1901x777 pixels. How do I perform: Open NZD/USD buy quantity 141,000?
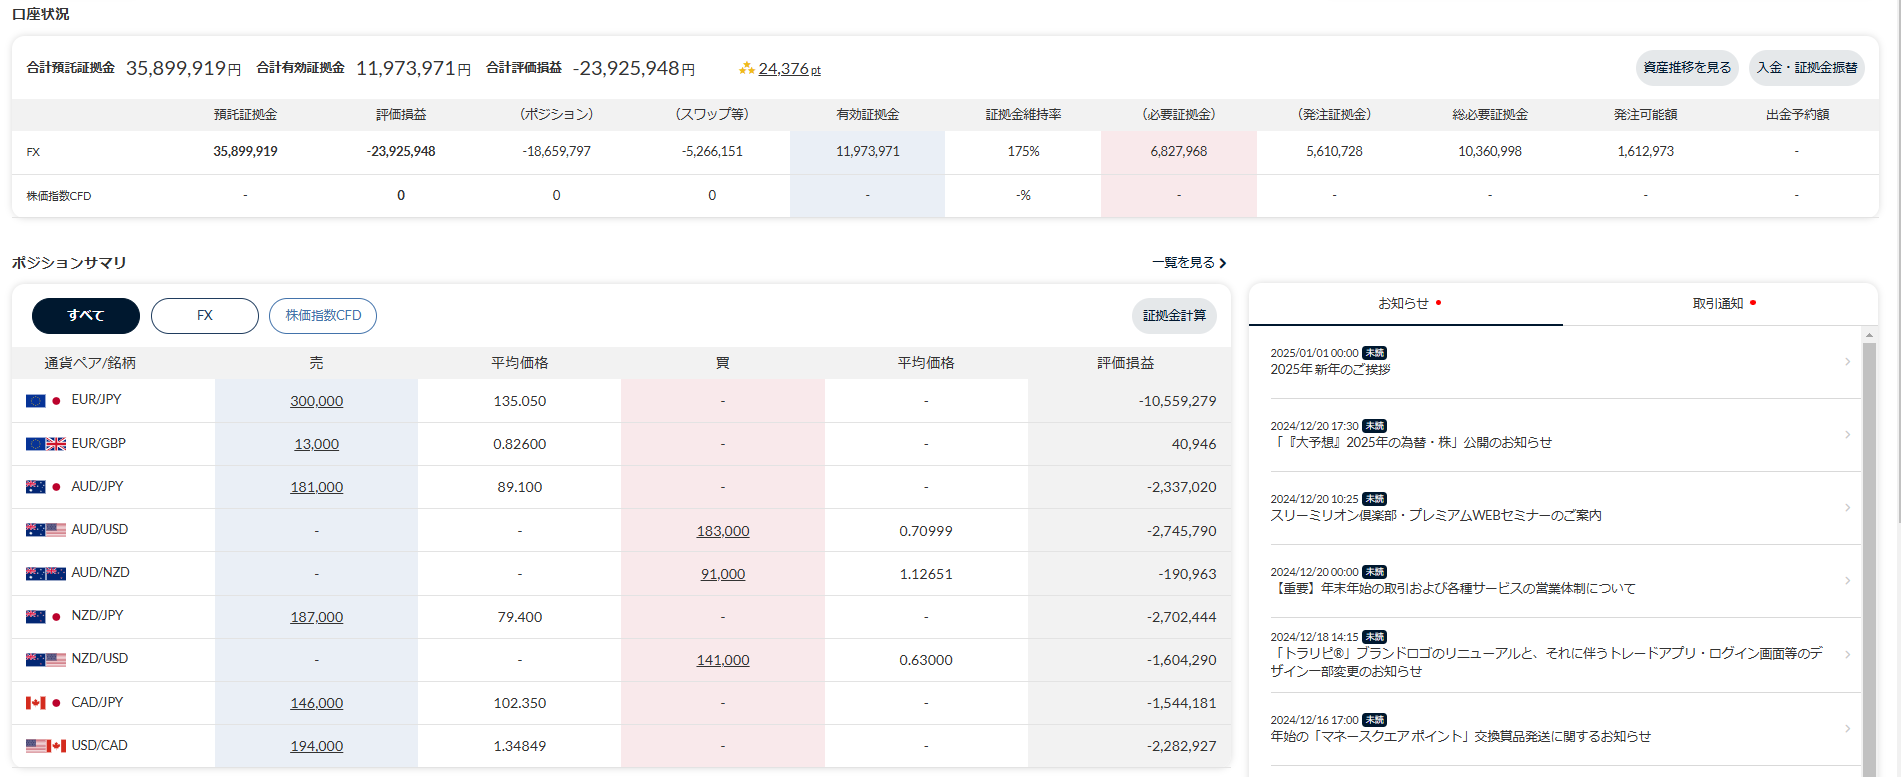723,660
